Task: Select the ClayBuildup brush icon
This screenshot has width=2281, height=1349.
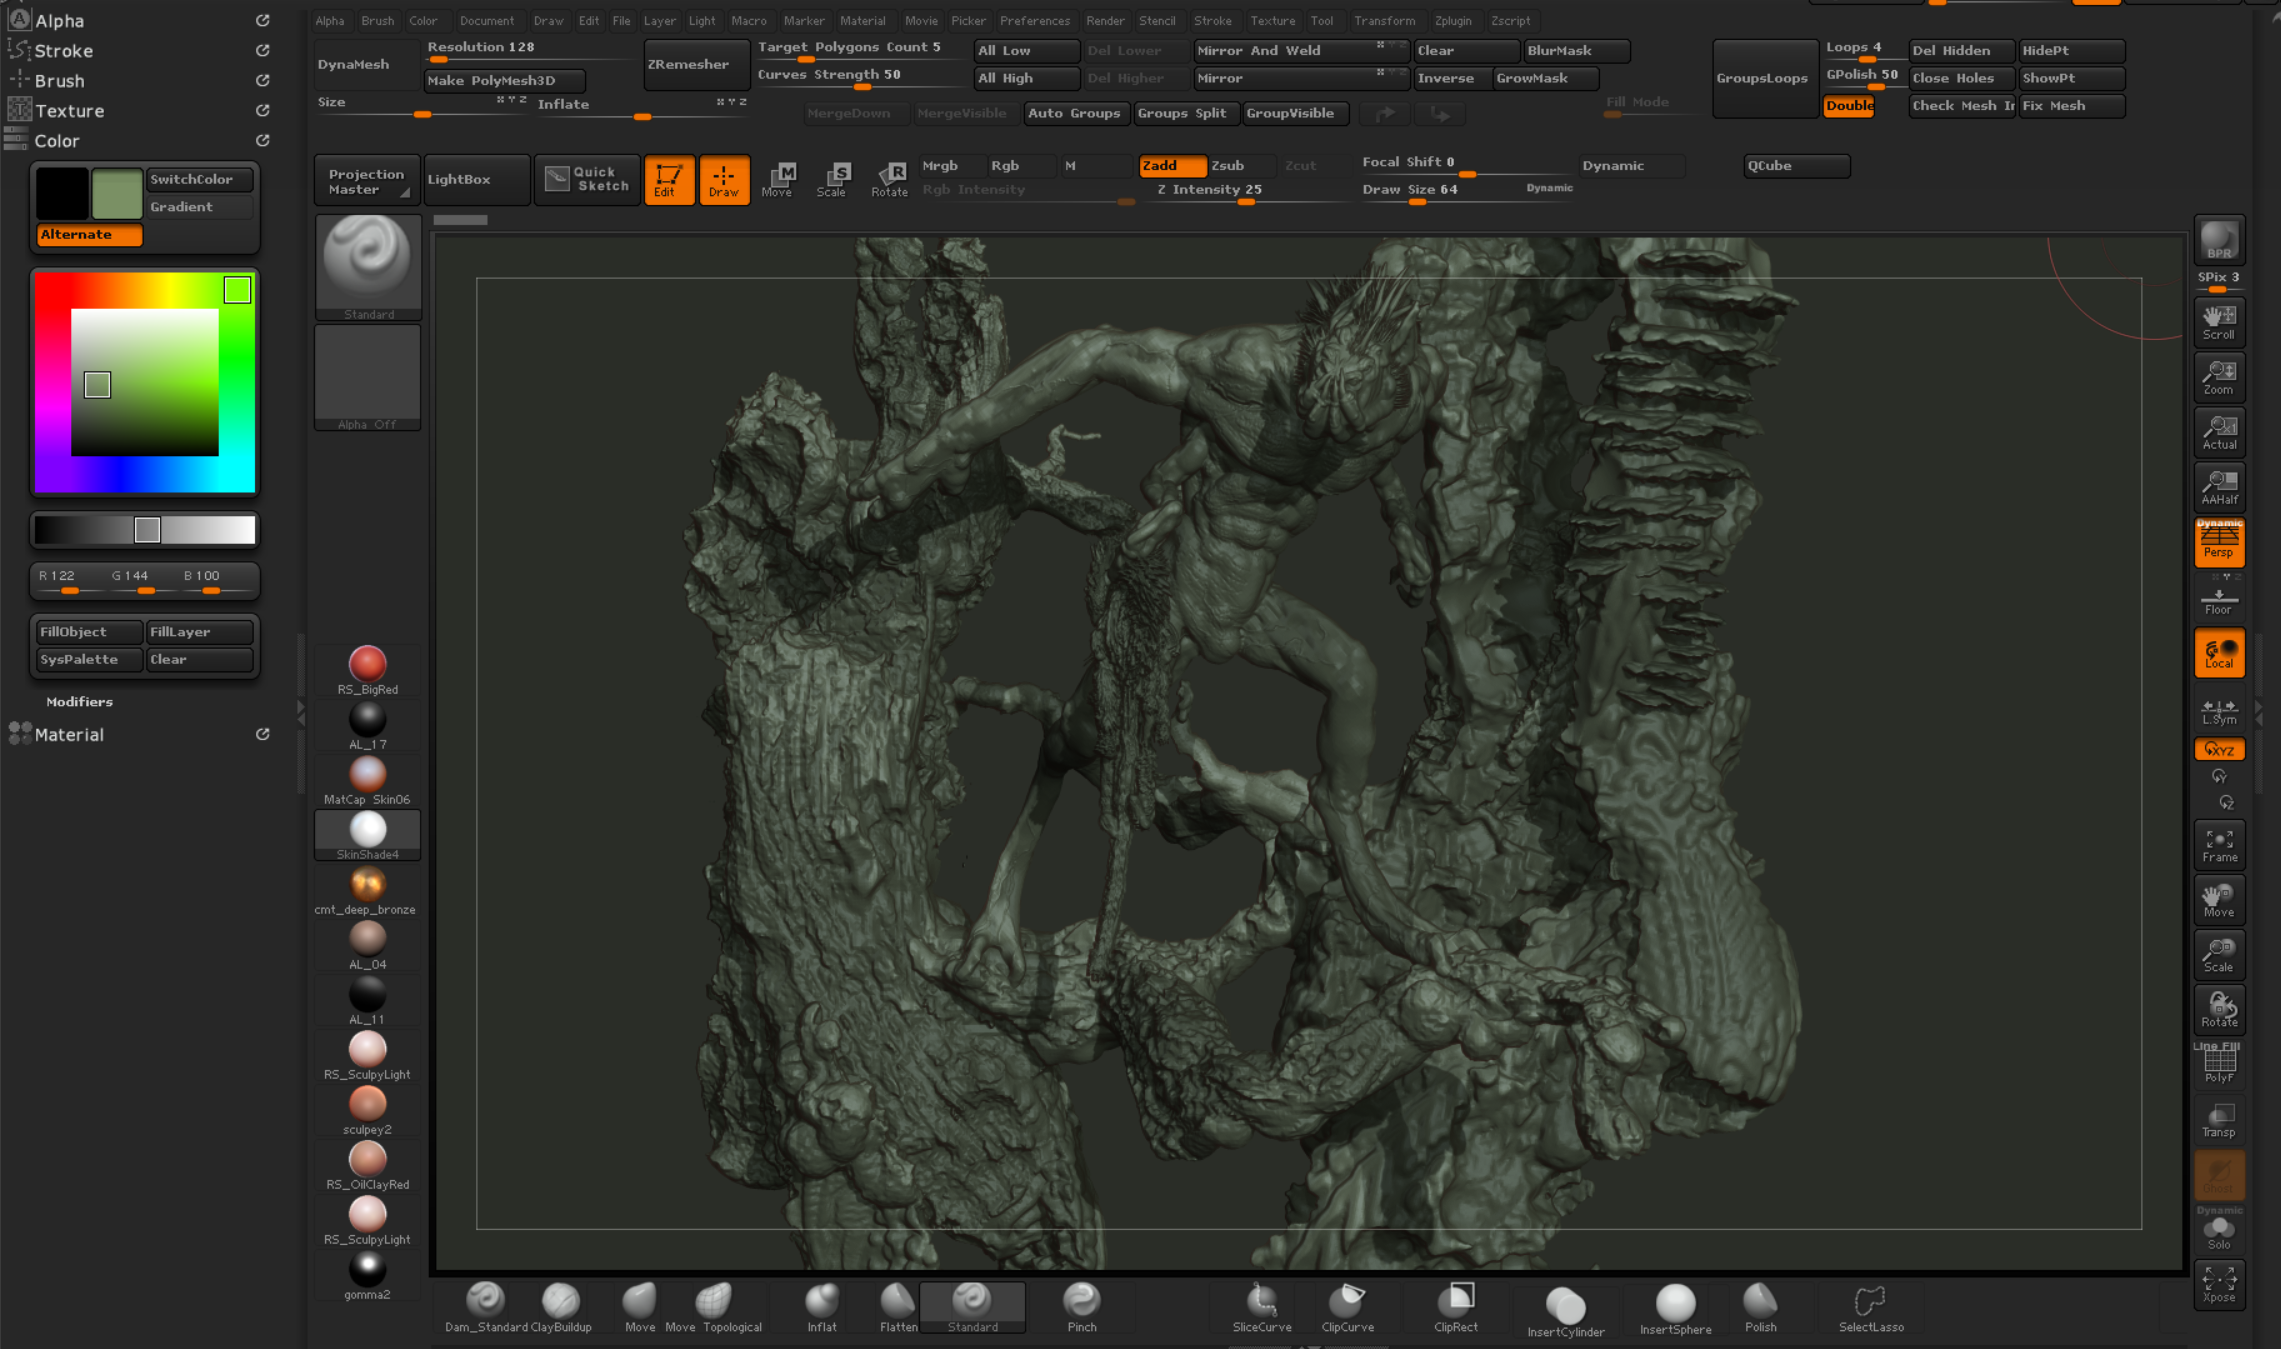Action: [x=560, y=1300]
